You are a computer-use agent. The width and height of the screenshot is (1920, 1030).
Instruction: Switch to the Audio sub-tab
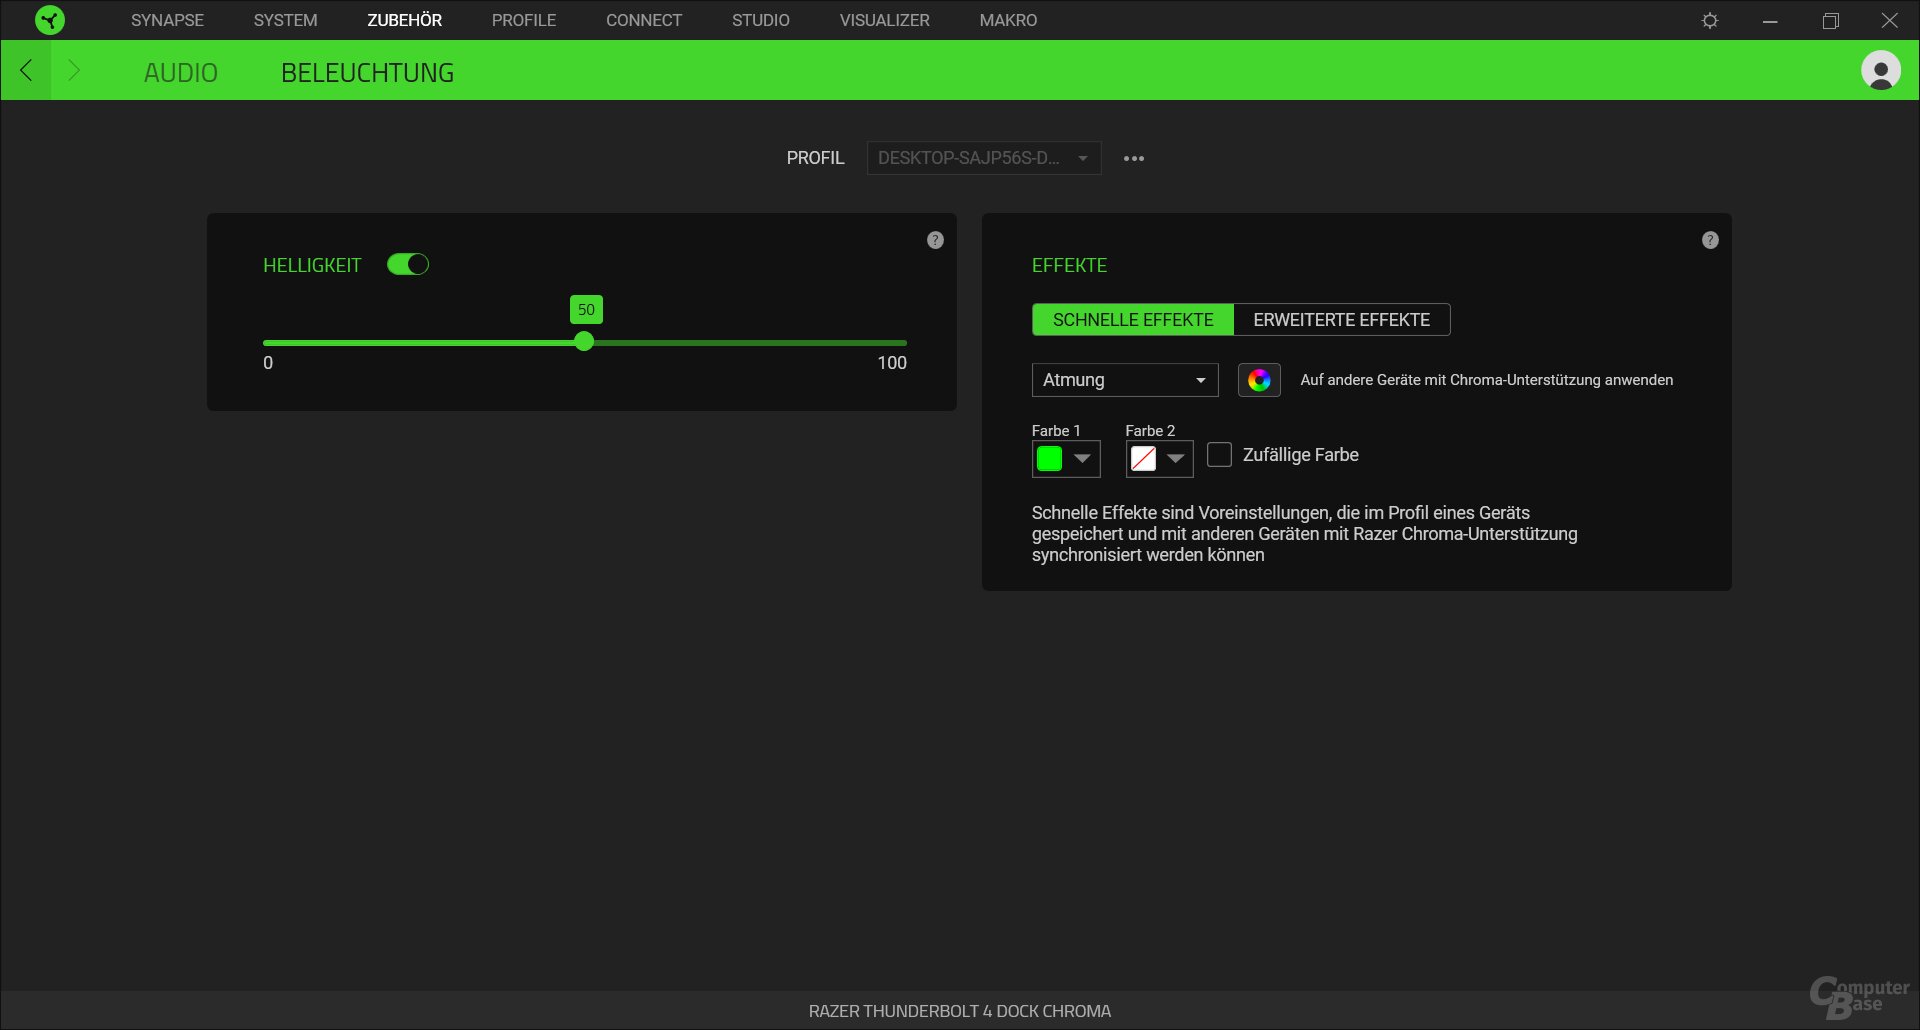(180, 73)
